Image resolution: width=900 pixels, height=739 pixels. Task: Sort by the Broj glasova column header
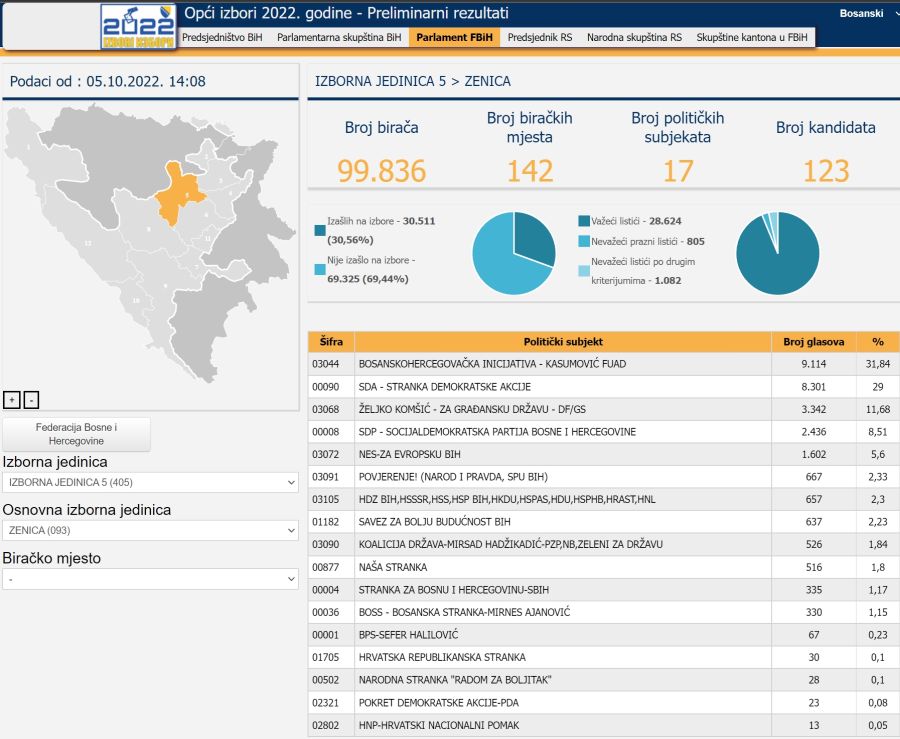(x=813, y=342)
